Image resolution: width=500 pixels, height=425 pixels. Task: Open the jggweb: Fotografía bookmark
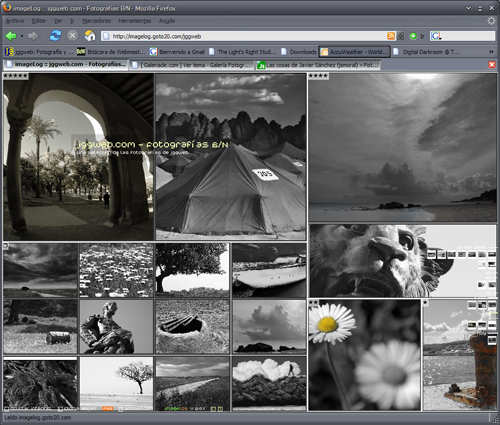(x=39, y=52)
